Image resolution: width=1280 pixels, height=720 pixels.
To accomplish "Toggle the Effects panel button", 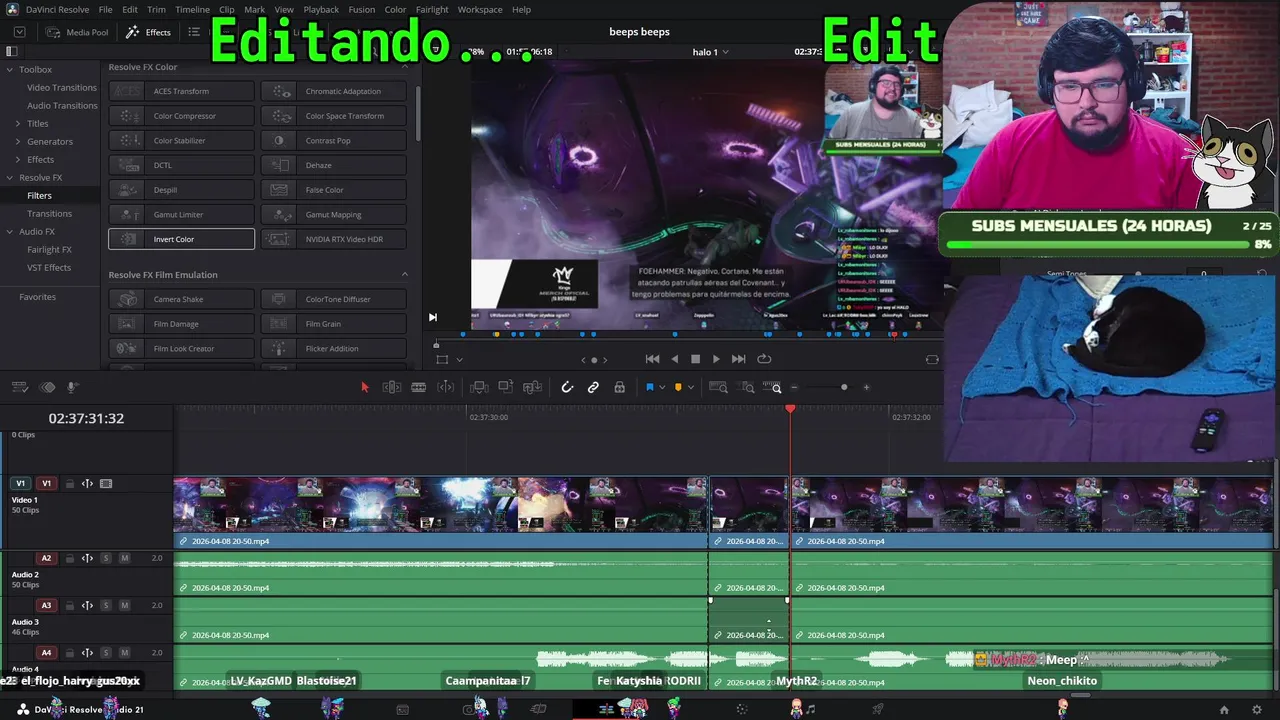I will coord(148,32).
